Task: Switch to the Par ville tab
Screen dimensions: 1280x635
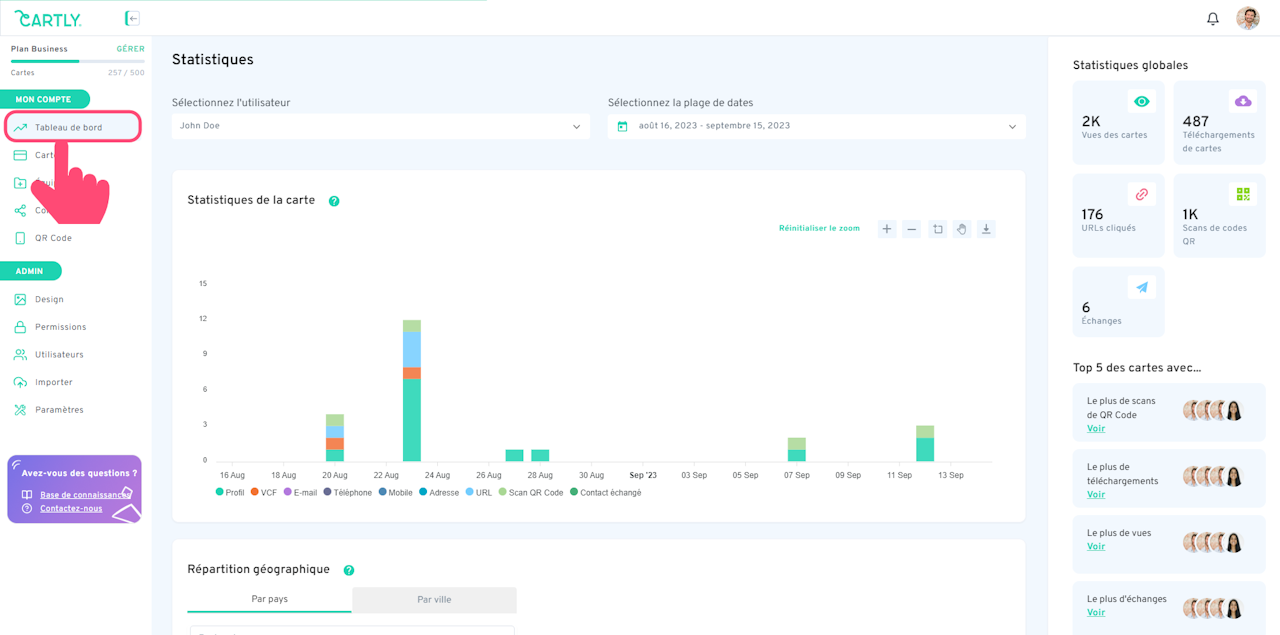Action: [x=434, y=600]
